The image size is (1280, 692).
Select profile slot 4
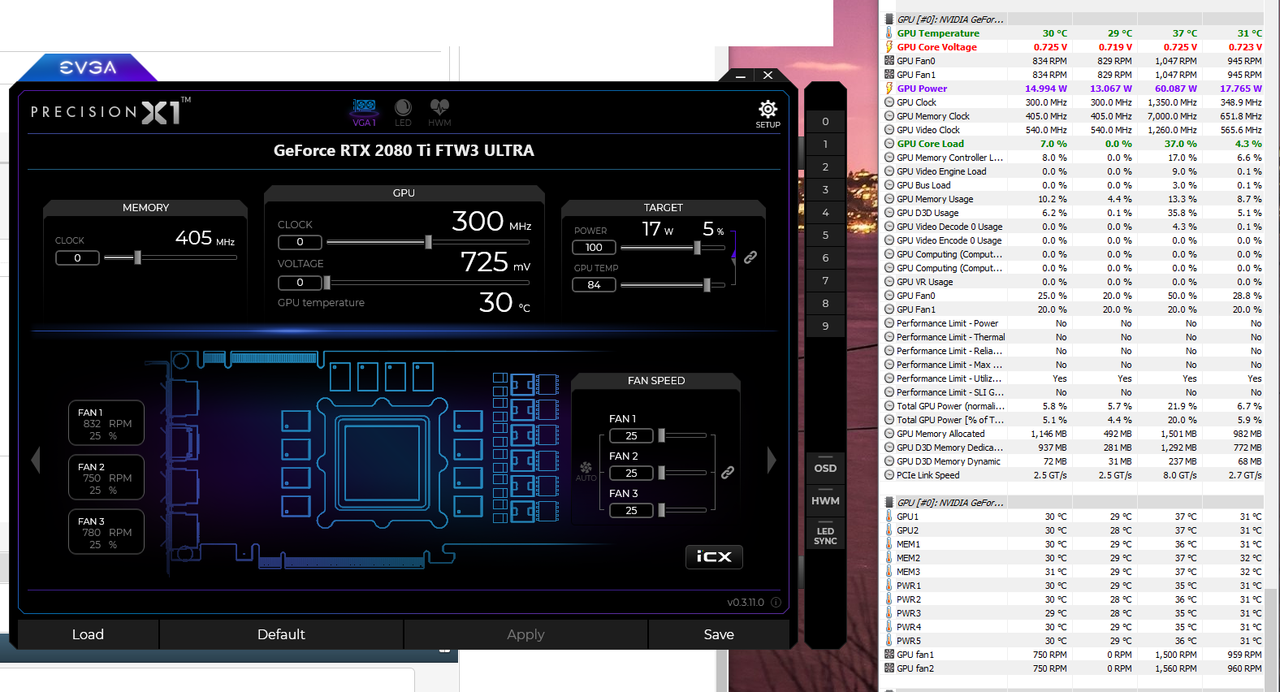(x=825, y=212)
